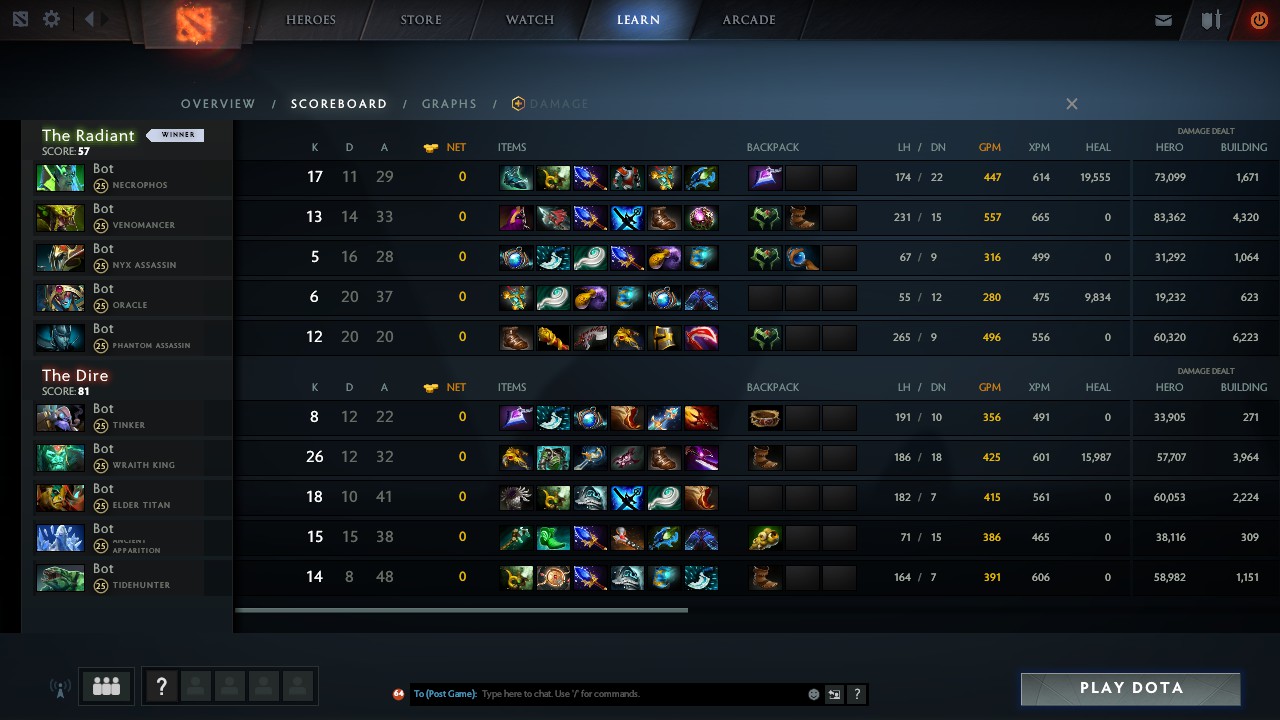Click the scoreboard horizontal scrollbar
The width and height of the screenshot is (1280, 720).
pyautogui.click(x=461, y=610)
